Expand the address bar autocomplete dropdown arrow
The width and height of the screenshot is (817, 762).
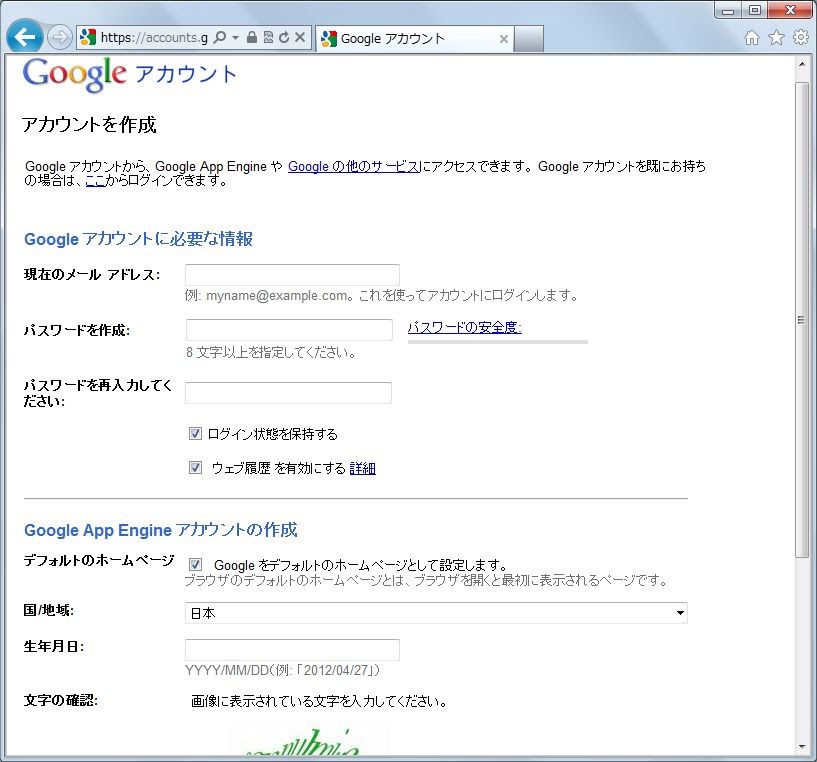(x=235, y=38)
